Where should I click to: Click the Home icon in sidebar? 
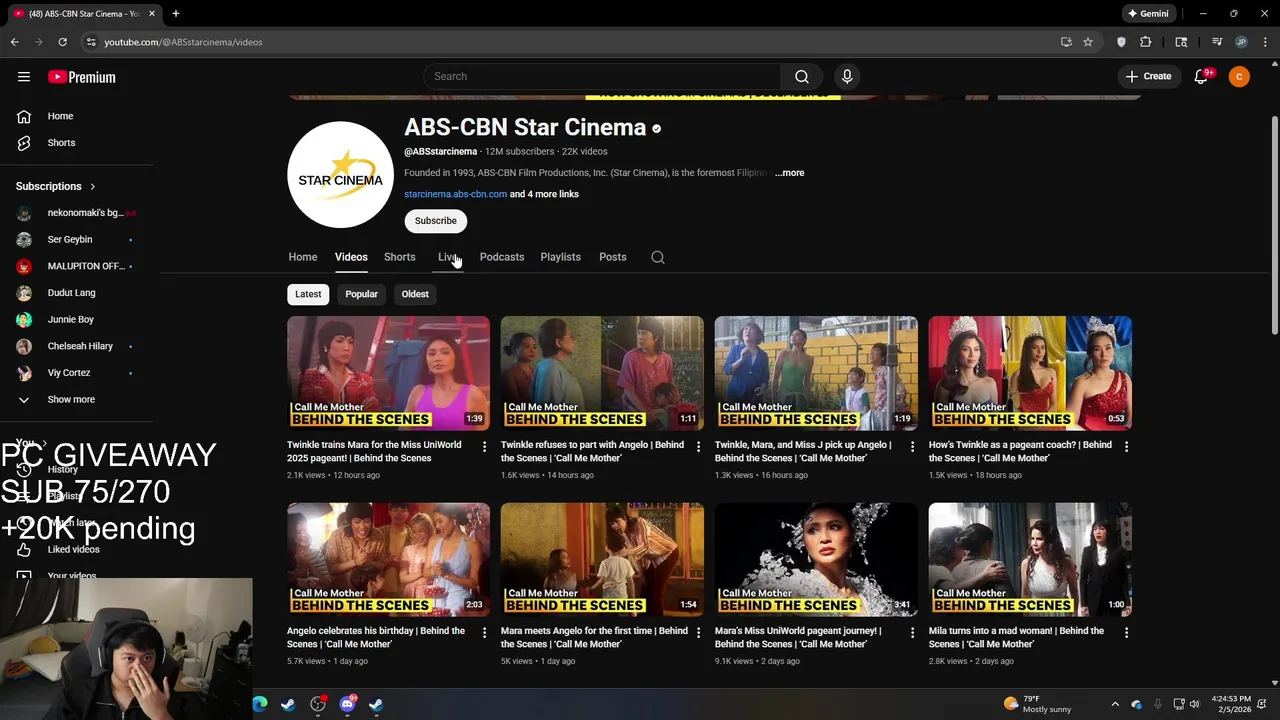pyautogui.click(x=24, y=116)
